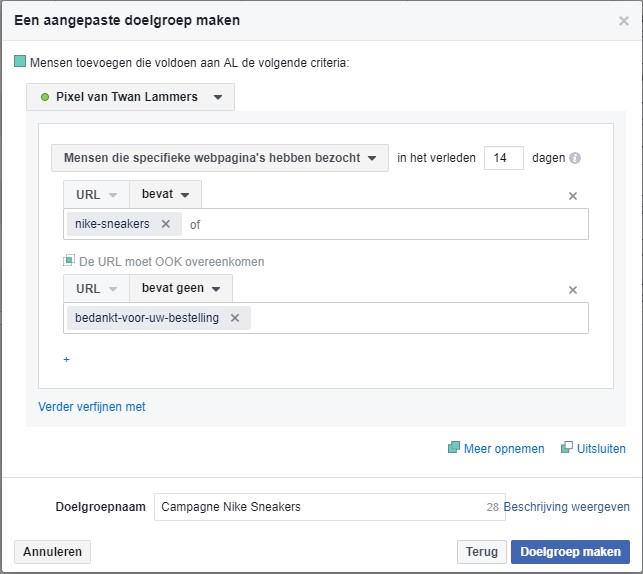Toggle 'De URL moet OOK overeenkomen' indicator
This screenshot has width=643, height=574.
tap(69, 260)
